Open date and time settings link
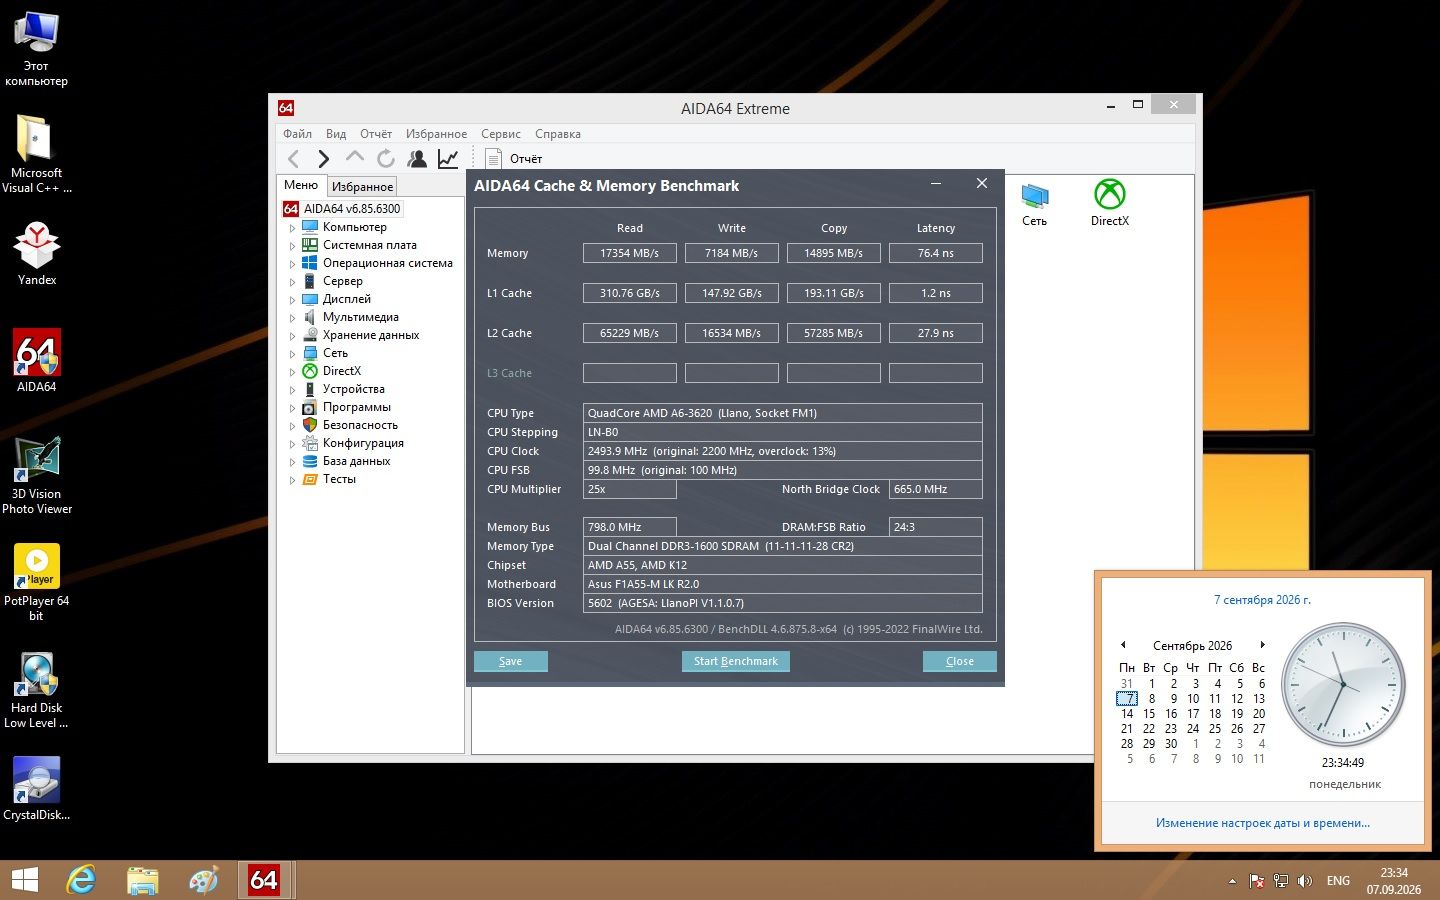This screenshot has width=1440, height=900. (1262, 823)
